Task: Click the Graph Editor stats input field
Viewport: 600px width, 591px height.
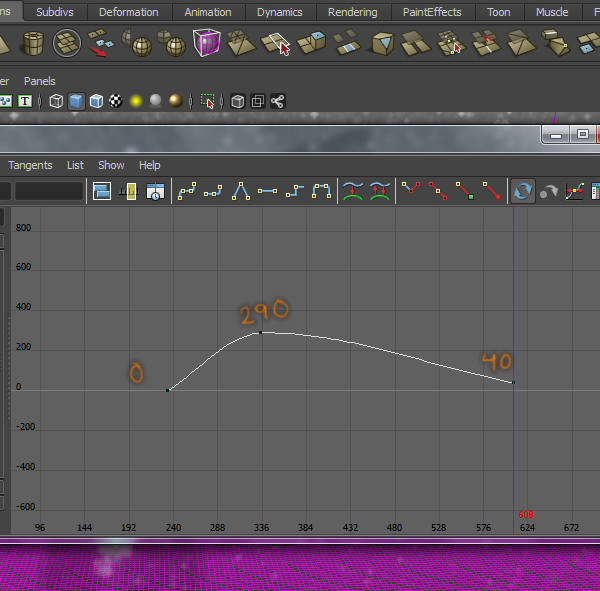Action: 49,191
